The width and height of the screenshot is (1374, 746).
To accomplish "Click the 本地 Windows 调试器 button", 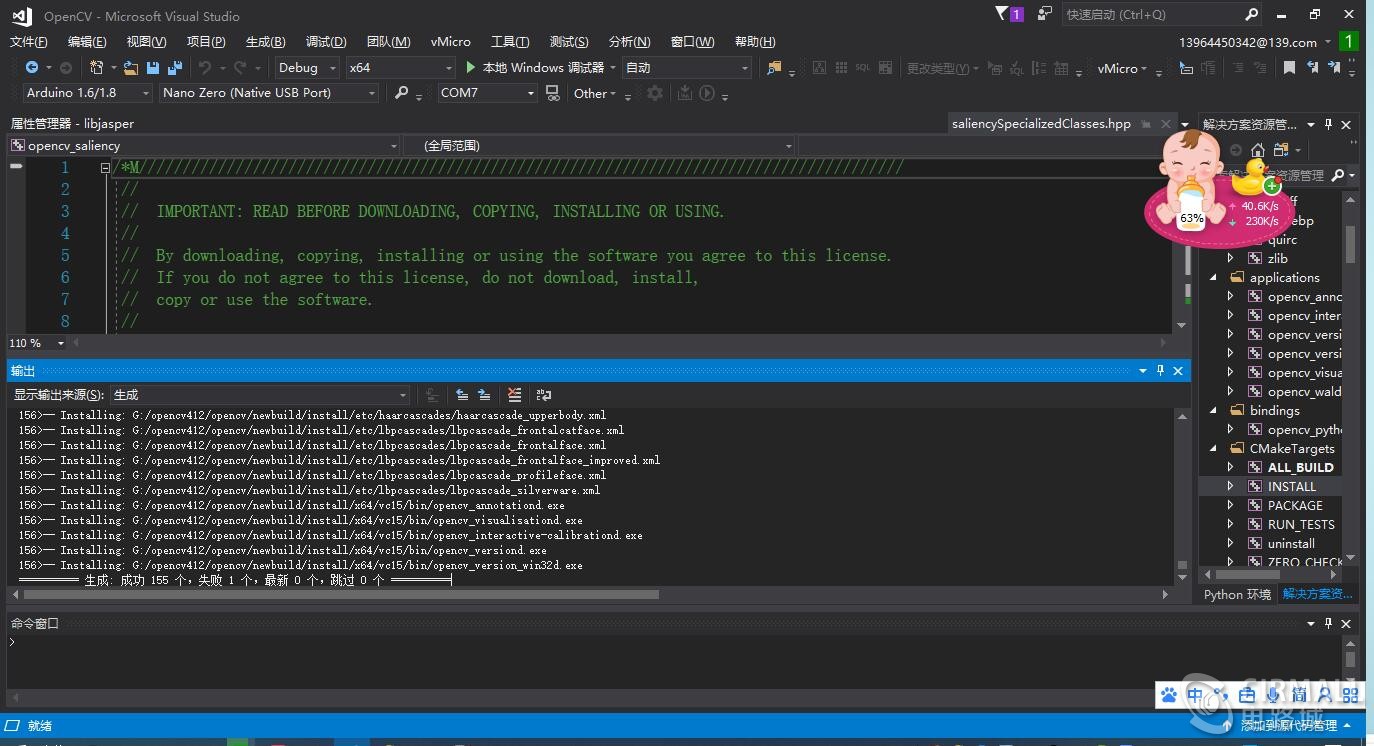I will click(x=543, y=68).
